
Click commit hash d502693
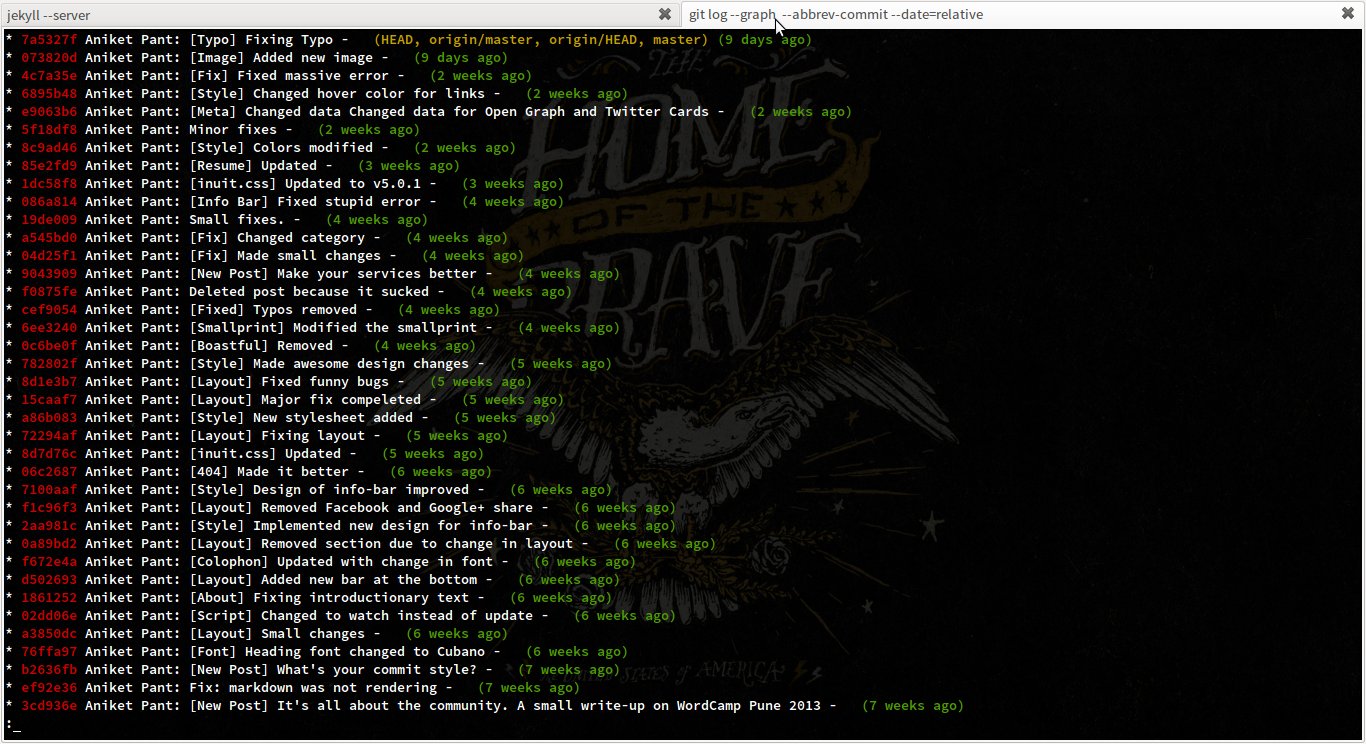(49, 580)
